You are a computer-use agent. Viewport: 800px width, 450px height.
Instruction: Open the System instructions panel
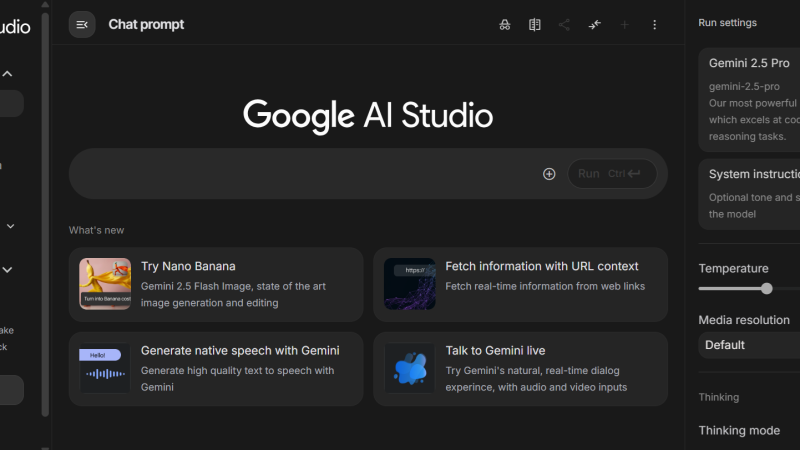tap(749, 194)
